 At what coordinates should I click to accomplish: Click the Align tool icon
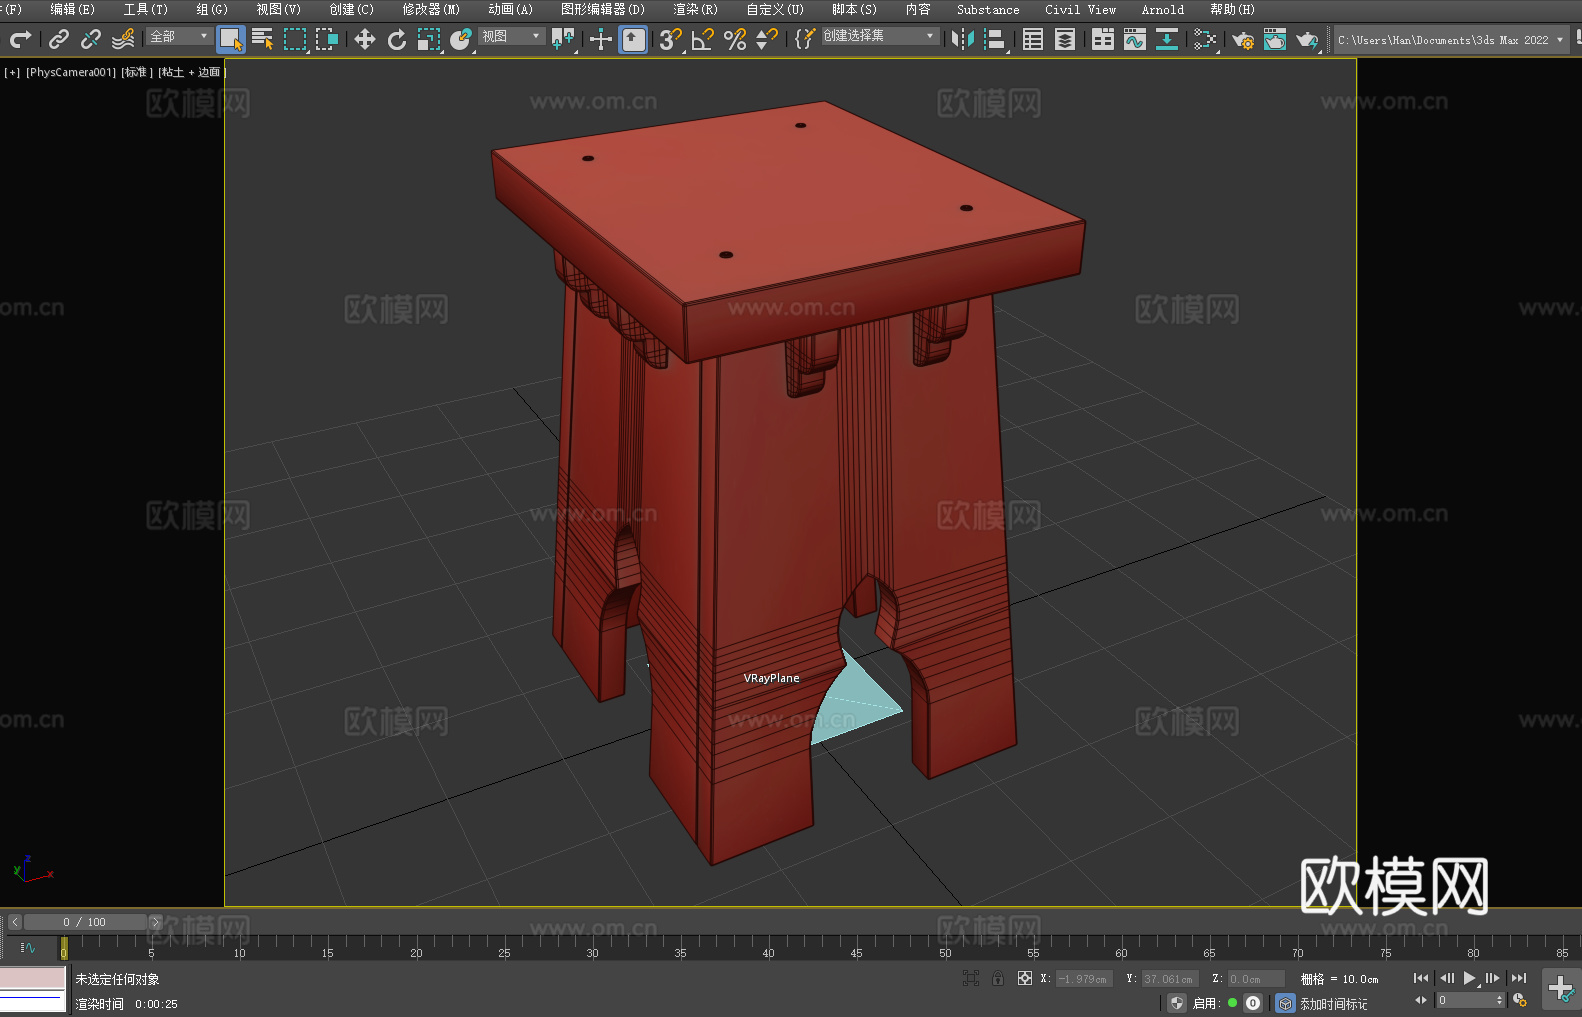click(x=995, y=39)
